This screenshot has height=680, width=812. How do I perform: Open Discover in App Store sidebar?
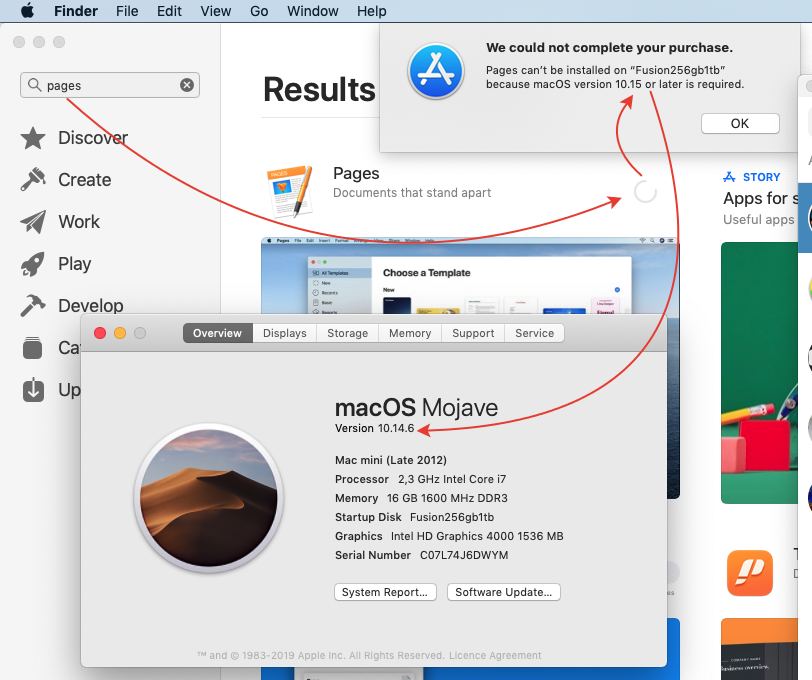(x=74, y=138)
